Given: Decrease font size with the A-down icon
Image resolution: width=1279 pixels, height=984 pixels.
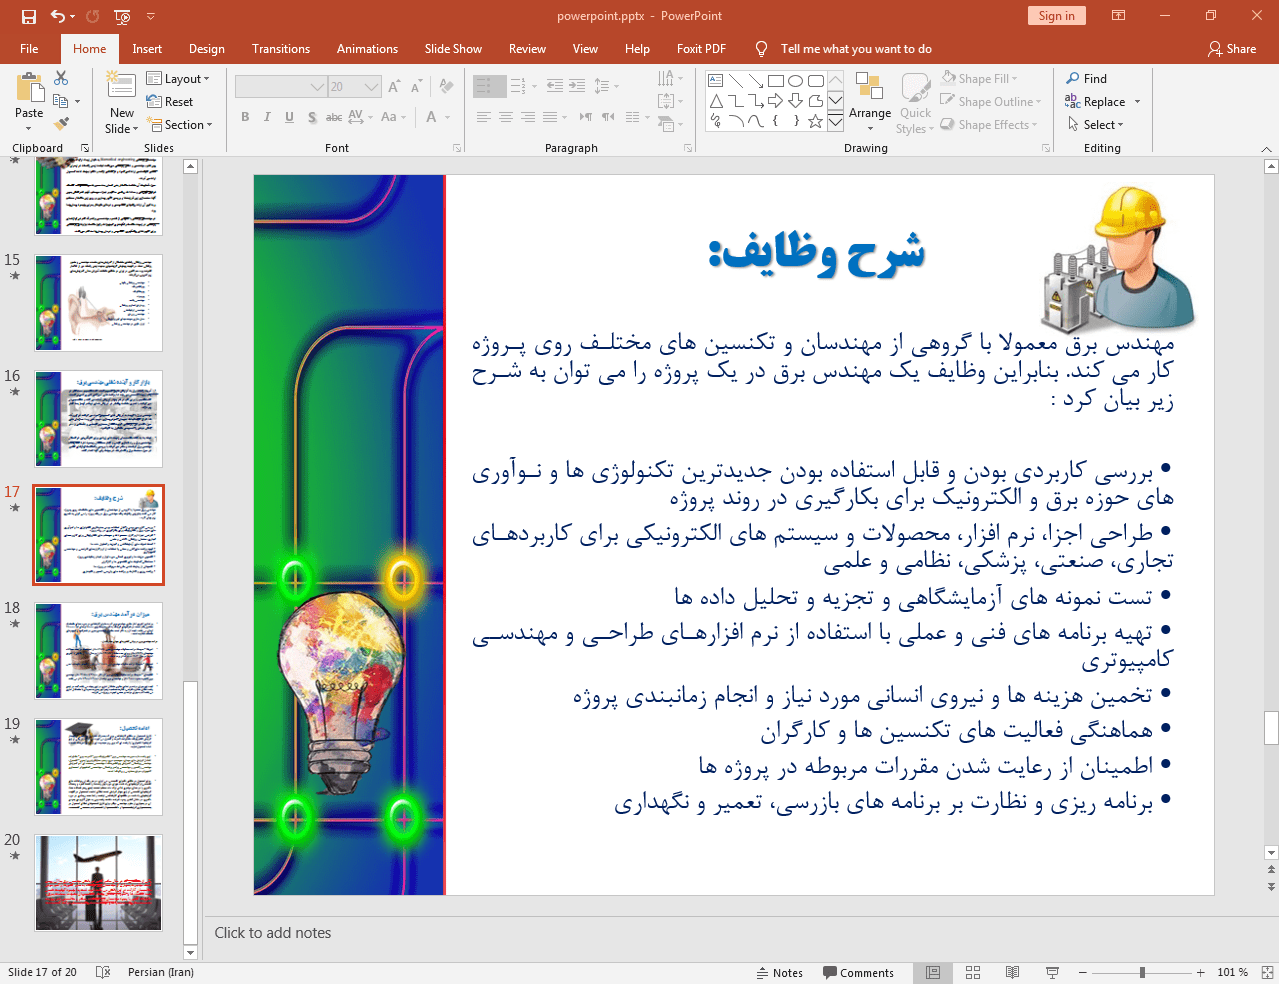Looking at the screenshot, I should point(417,87).
